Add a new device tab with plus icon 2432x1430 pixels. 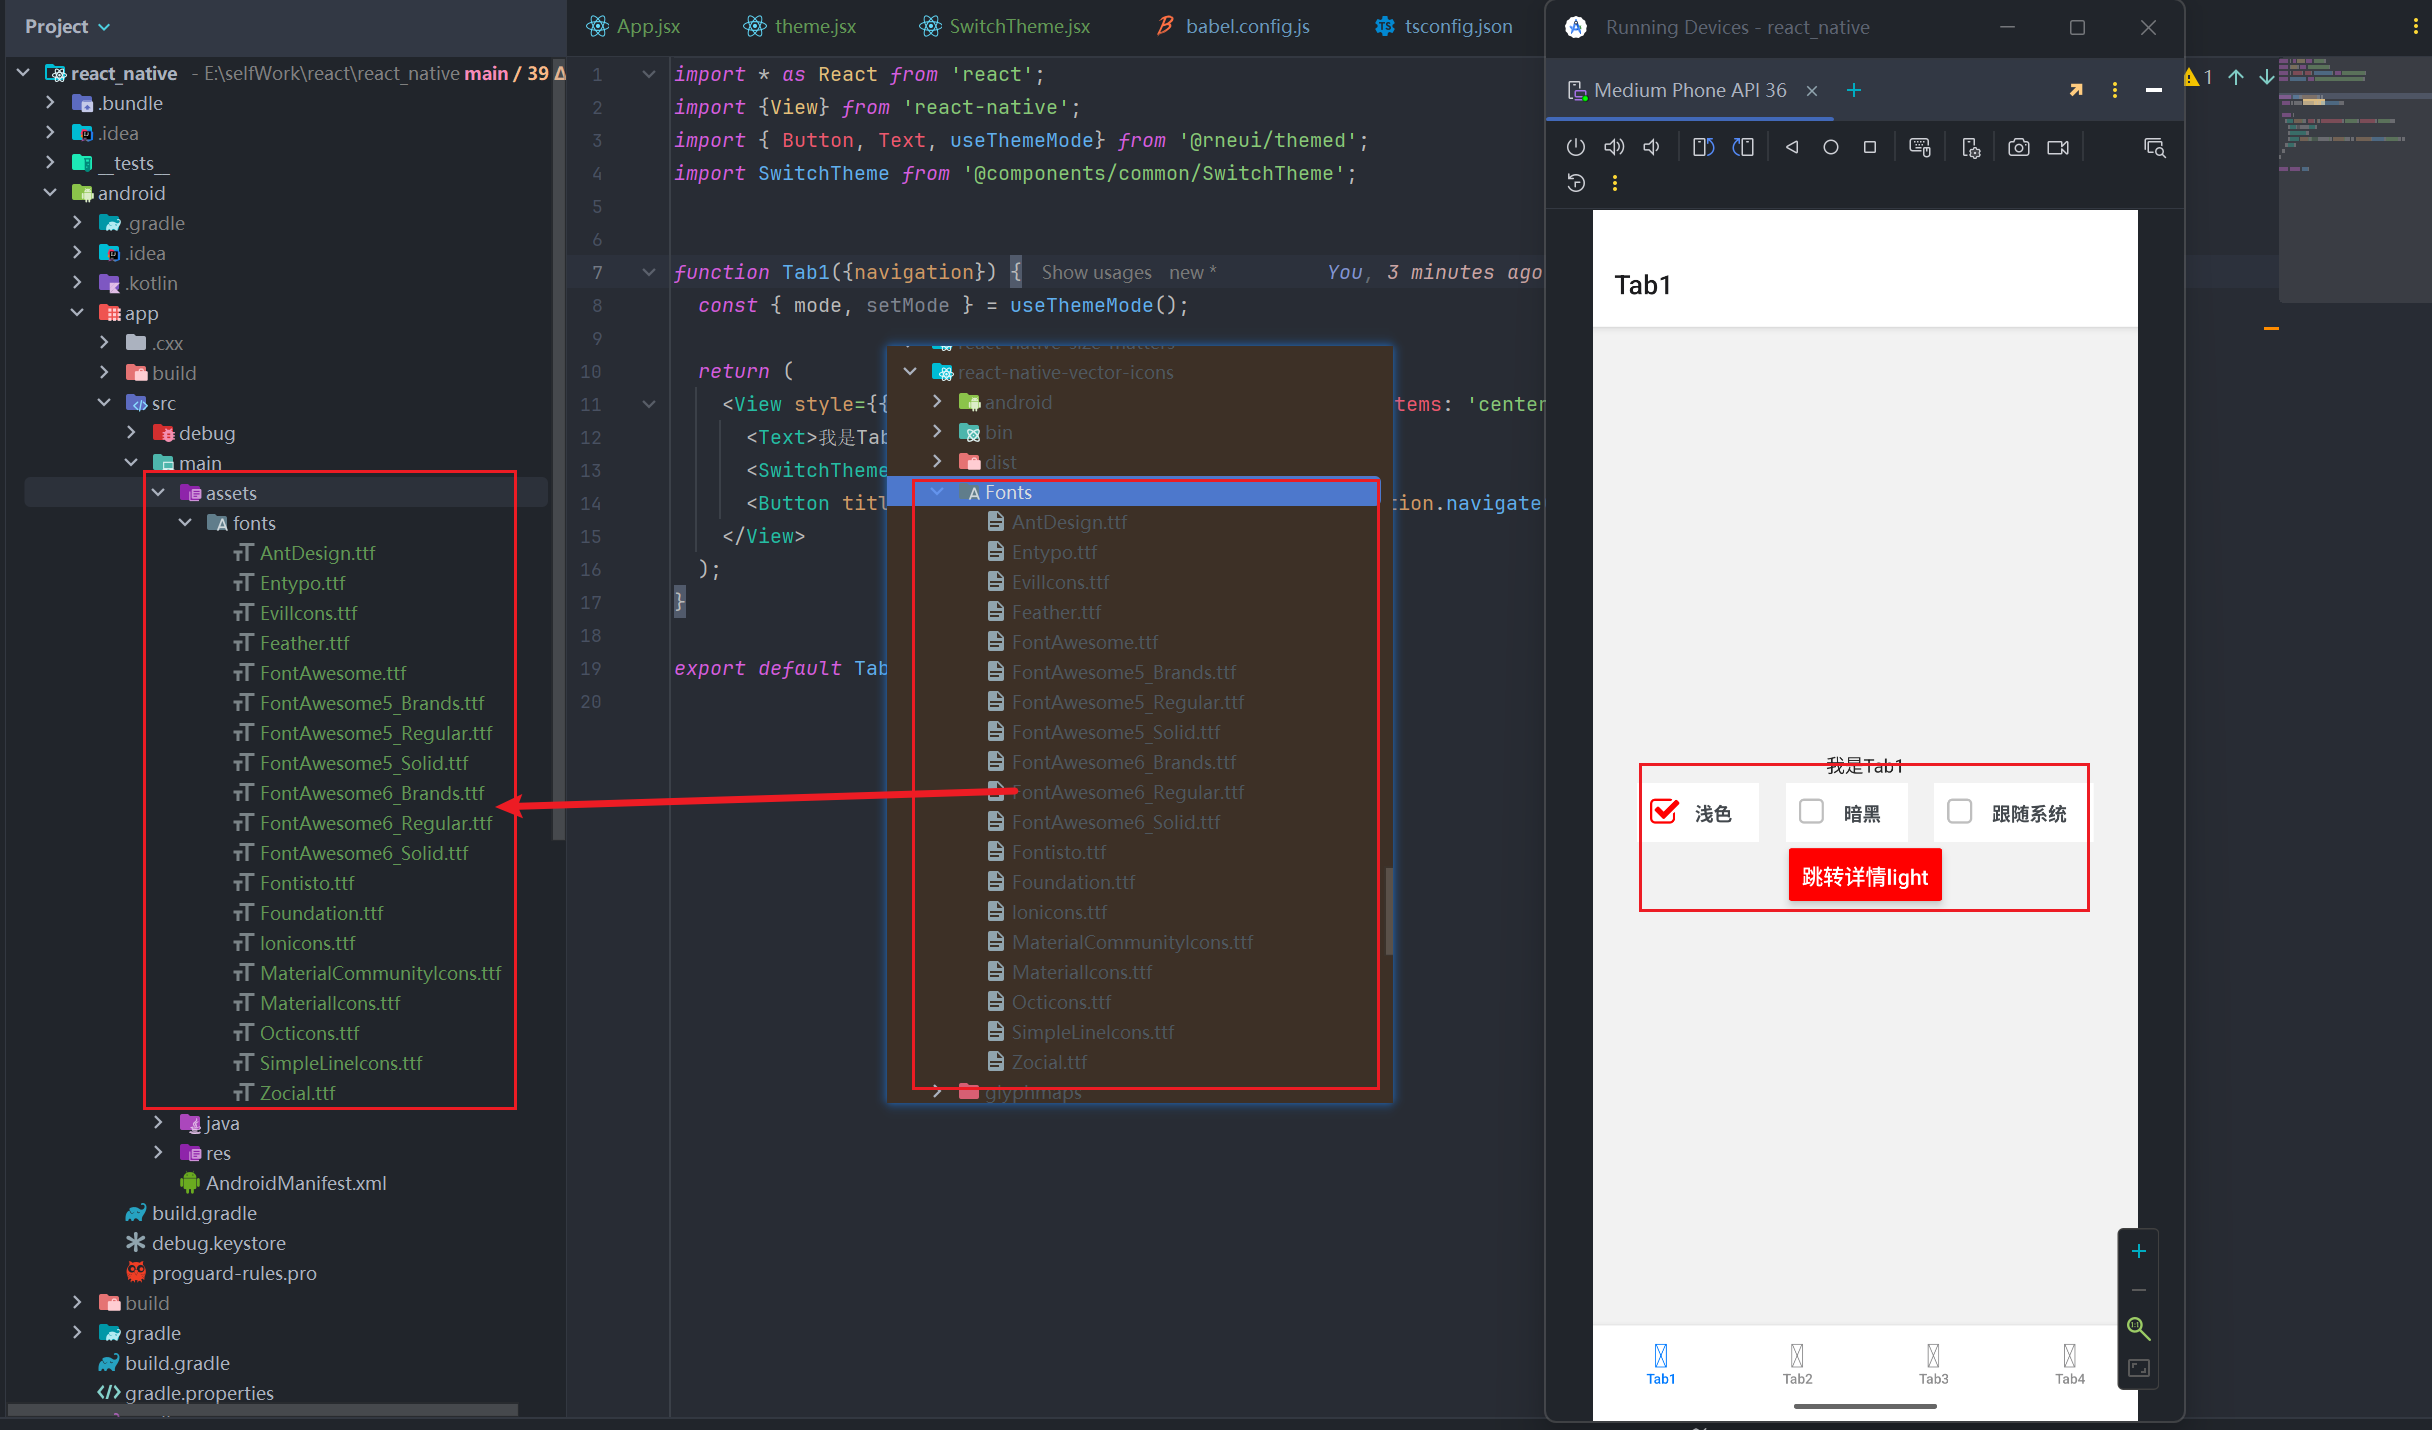pos(1854,90)
